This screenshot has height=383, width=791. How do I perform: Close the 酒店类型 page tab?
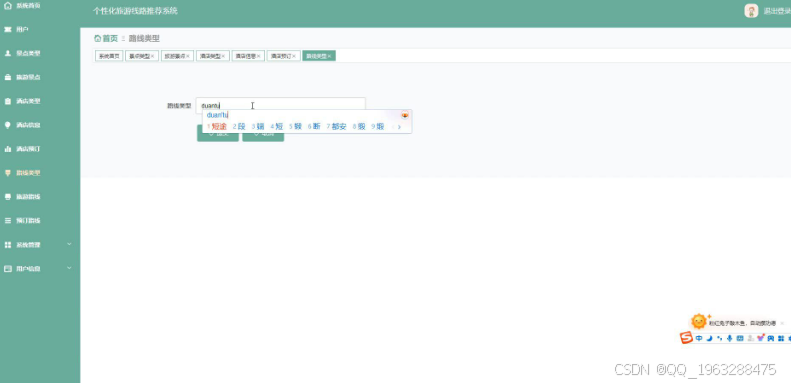223,56
